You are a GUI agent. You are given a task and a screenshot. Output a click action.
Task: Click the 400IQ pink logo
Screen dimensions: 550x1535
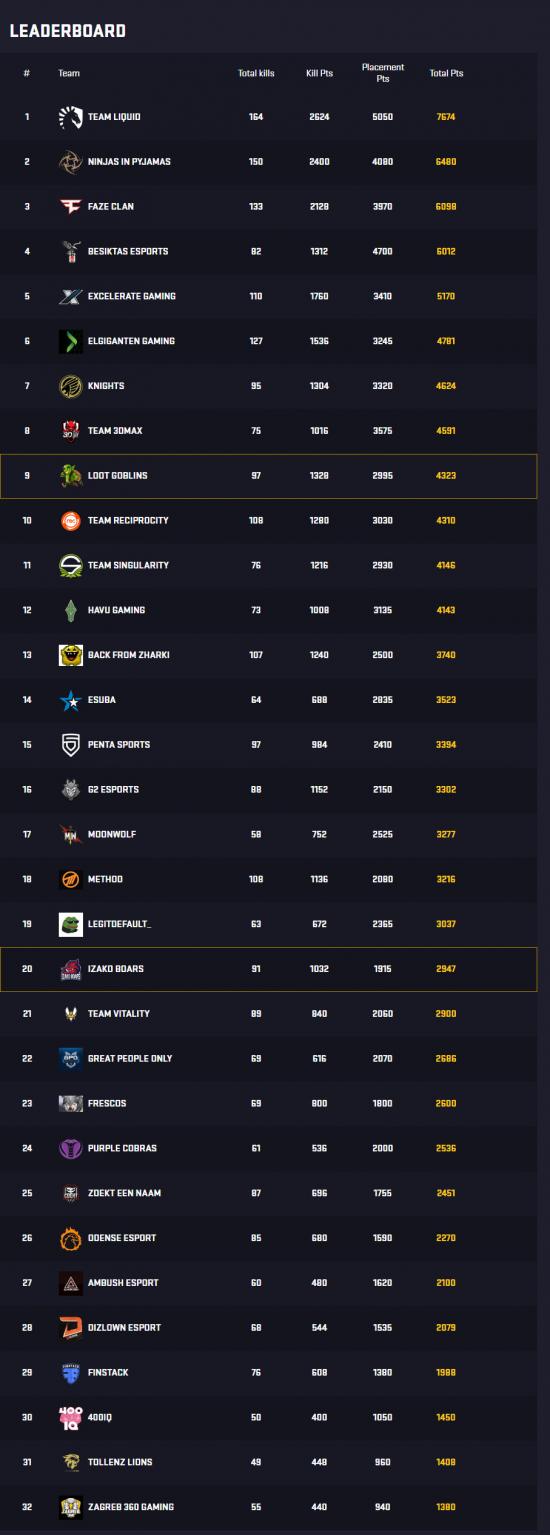pos(71,1417)
